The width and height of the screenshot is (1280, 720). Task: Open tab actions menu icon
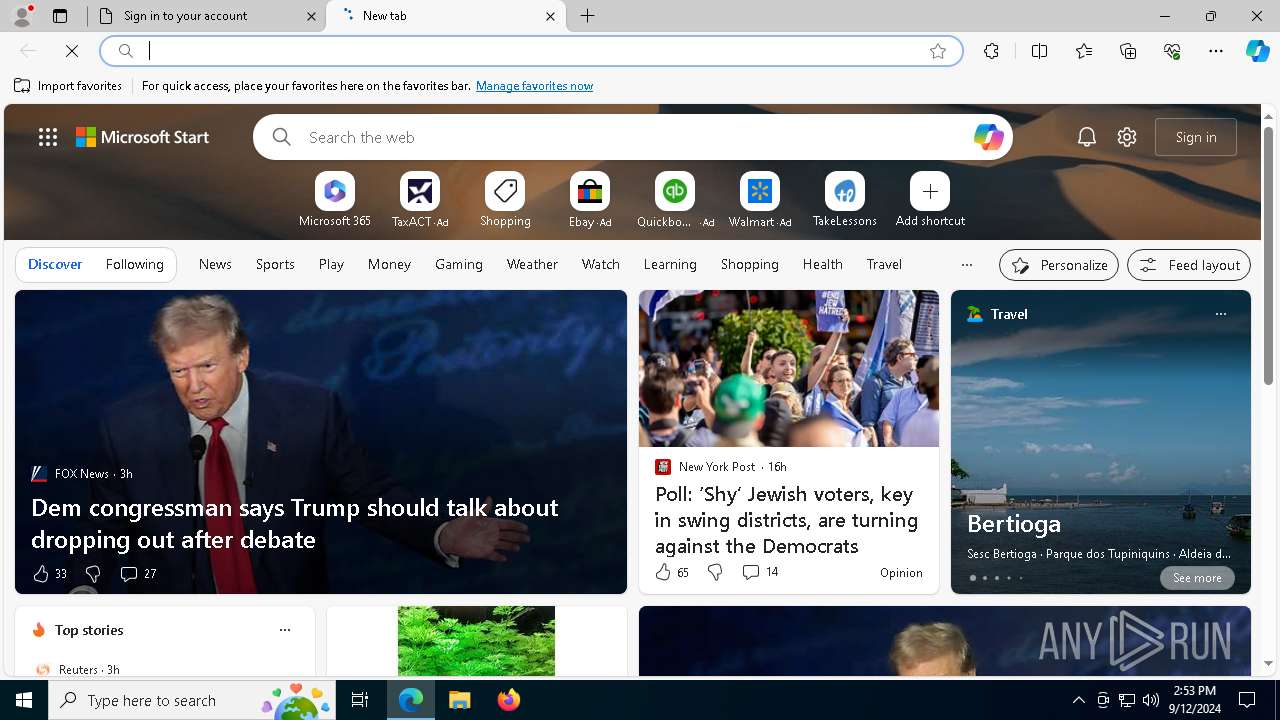[60, 16]
